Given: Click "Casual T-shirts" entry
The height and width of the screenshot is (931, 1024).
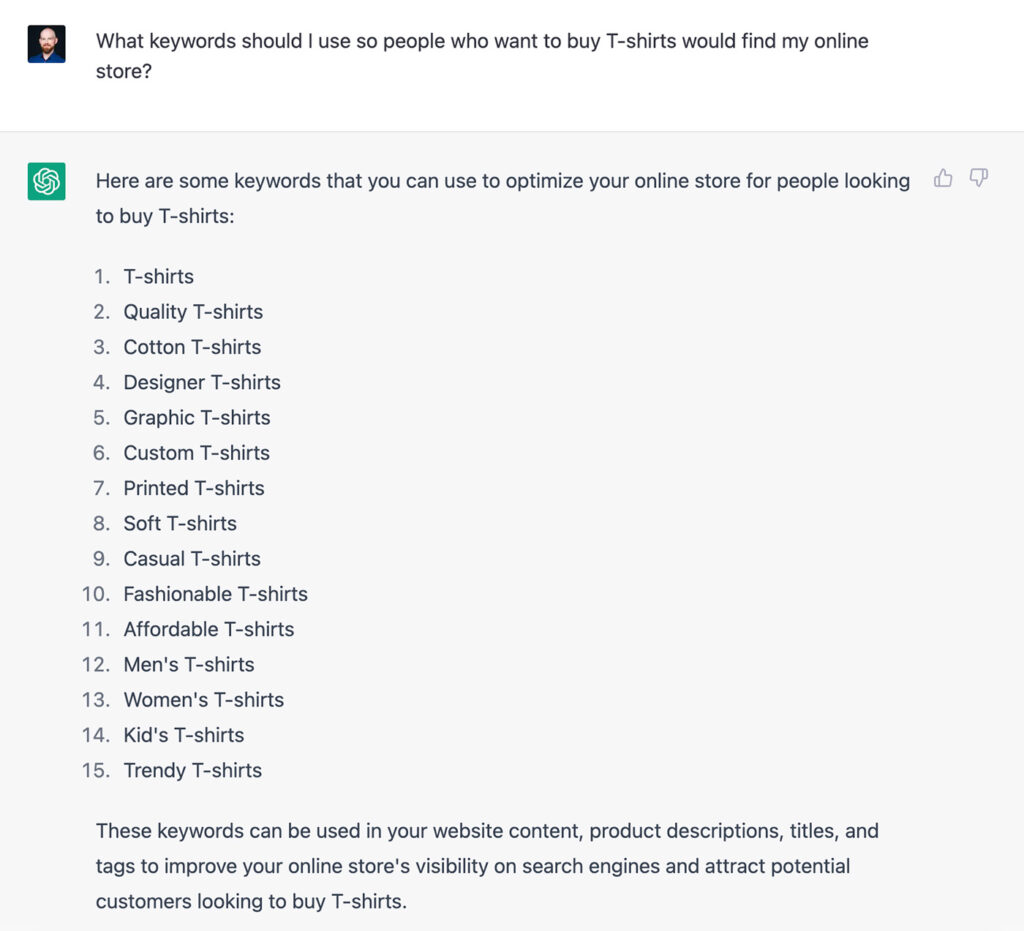Looking at the screenshot, I should (x=192, y=558).
